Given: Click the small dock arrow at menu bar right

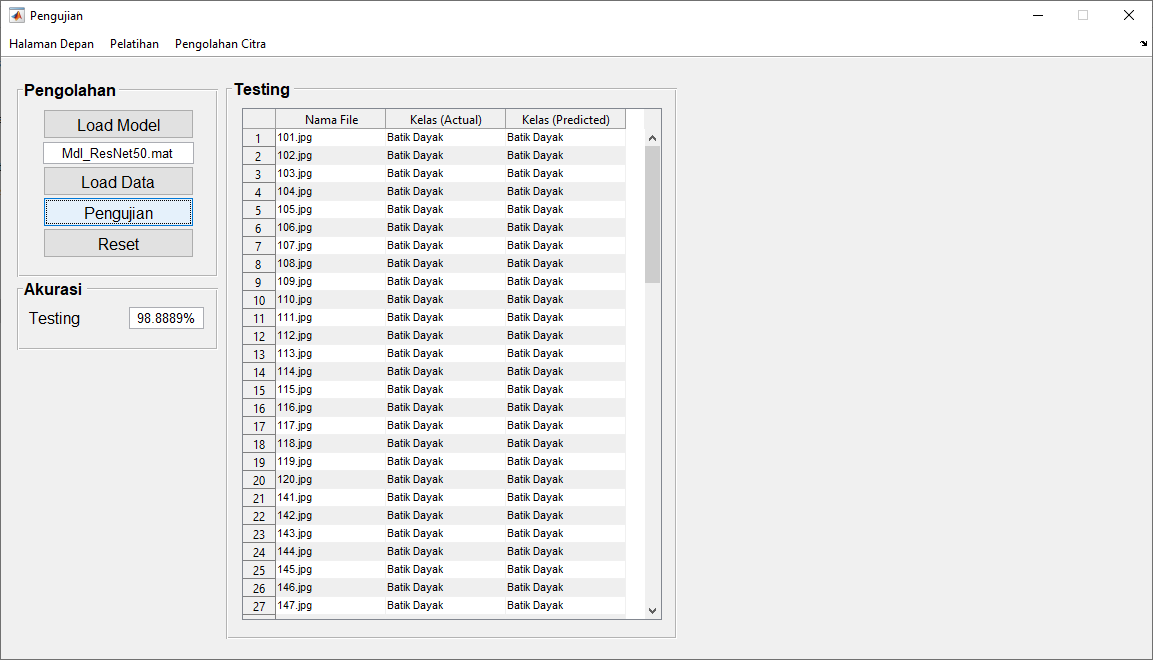Looking at the screenshot, I should click(x=1143, y=44).
